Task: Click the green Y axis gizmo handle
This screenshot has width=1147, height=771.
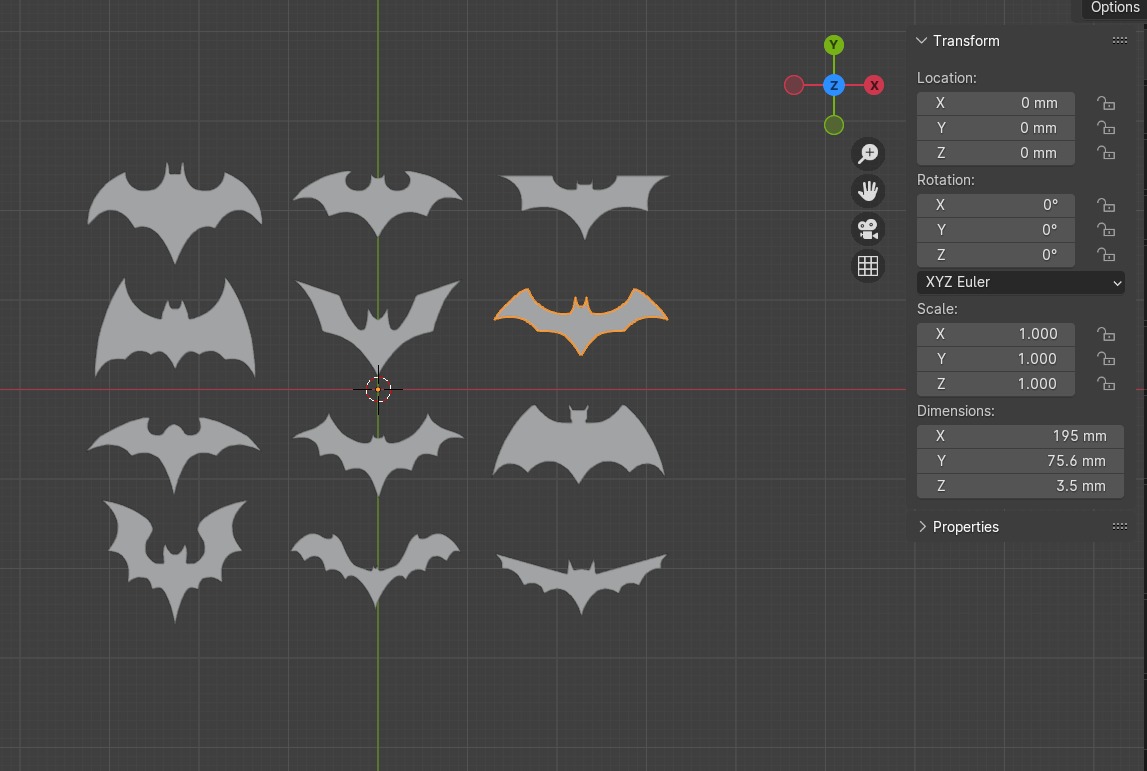Action: 834,45
